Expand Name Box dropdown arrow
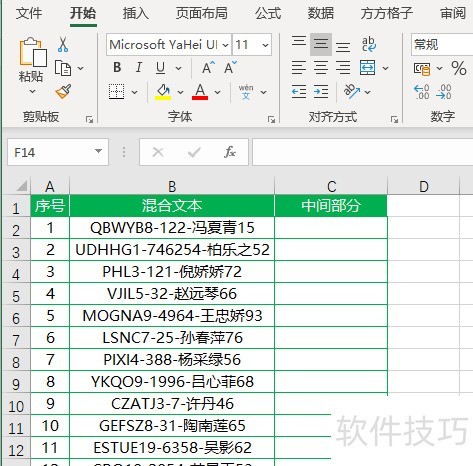This screenshot has height=466, width=473. (98, 151)
